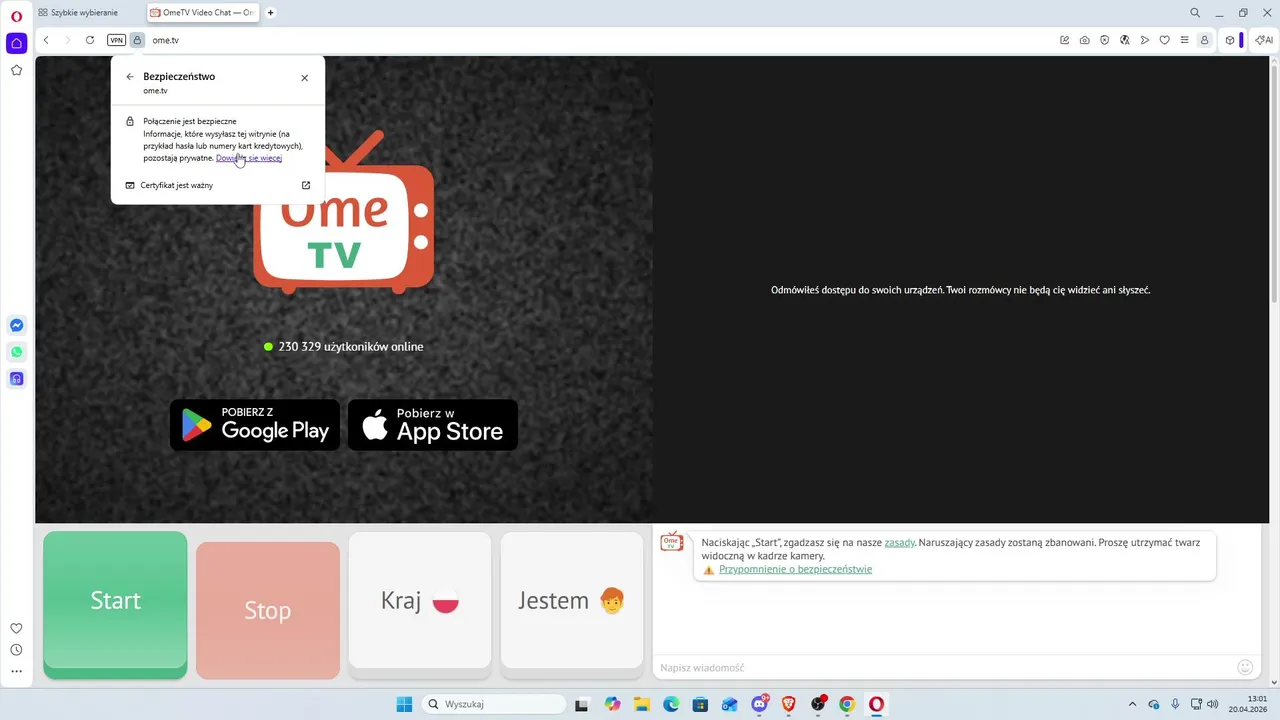Reload the ome.tv page
Image resolution: width=1280 pixels, height=720 pixels.
(90, 40)
